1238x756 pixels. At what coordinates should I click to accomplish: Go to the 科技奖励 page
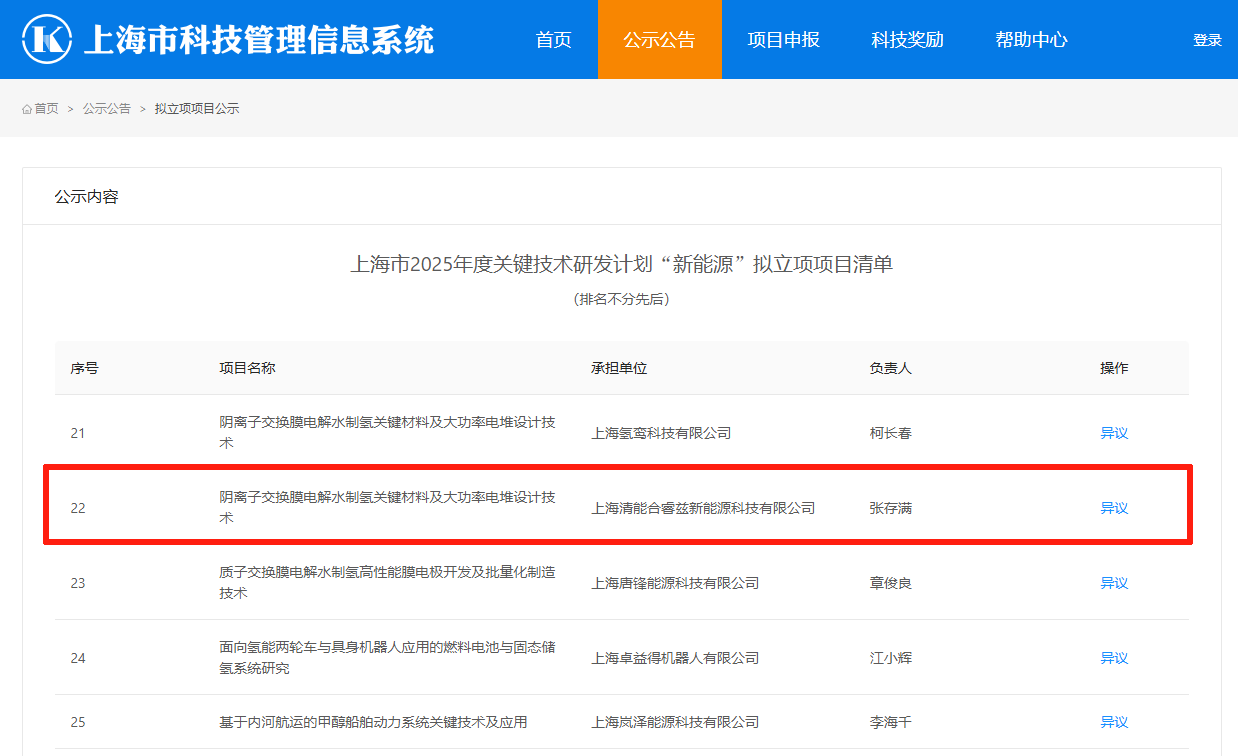point(907,40)
